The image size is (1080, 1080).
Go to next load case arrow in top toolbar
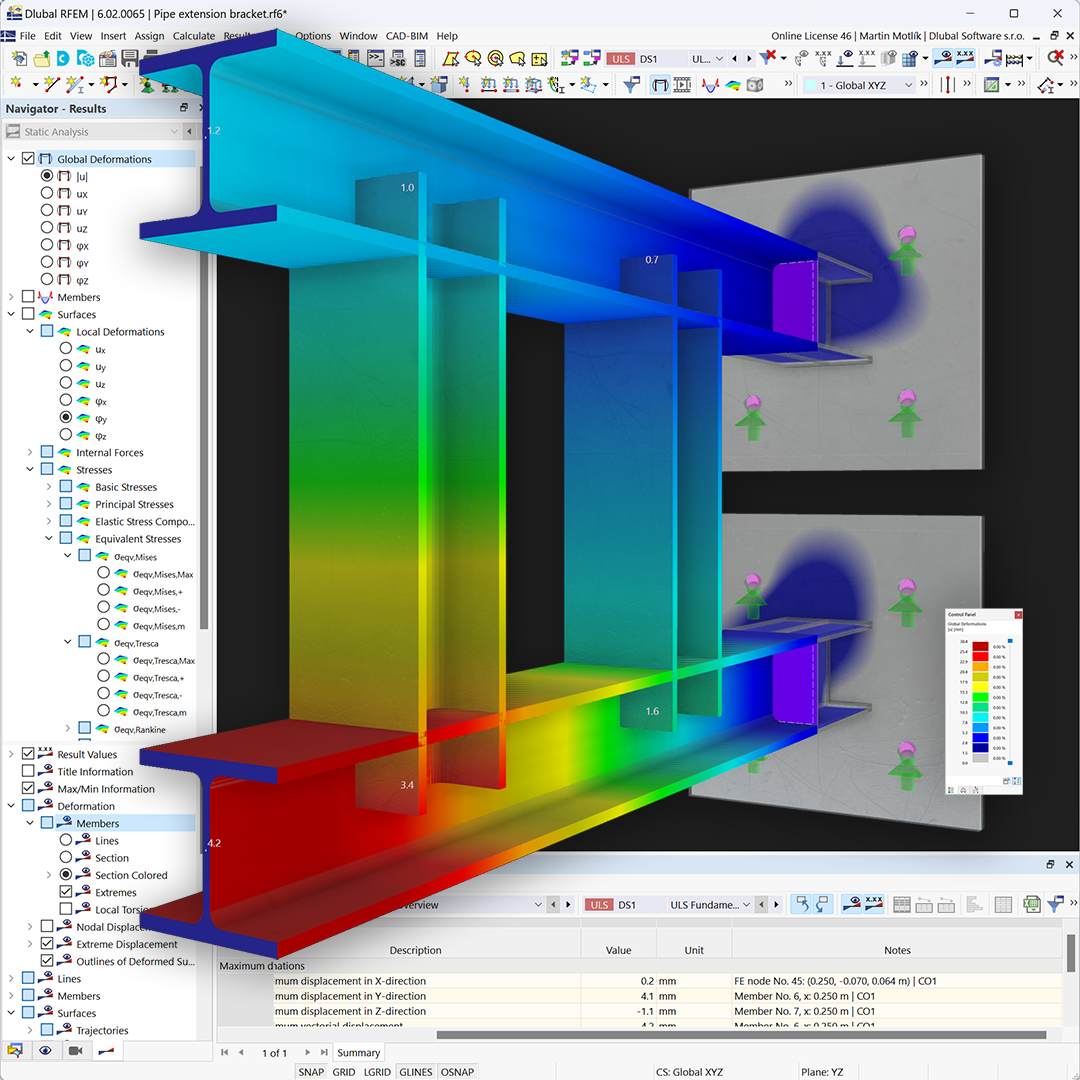(x=749, y=59)
